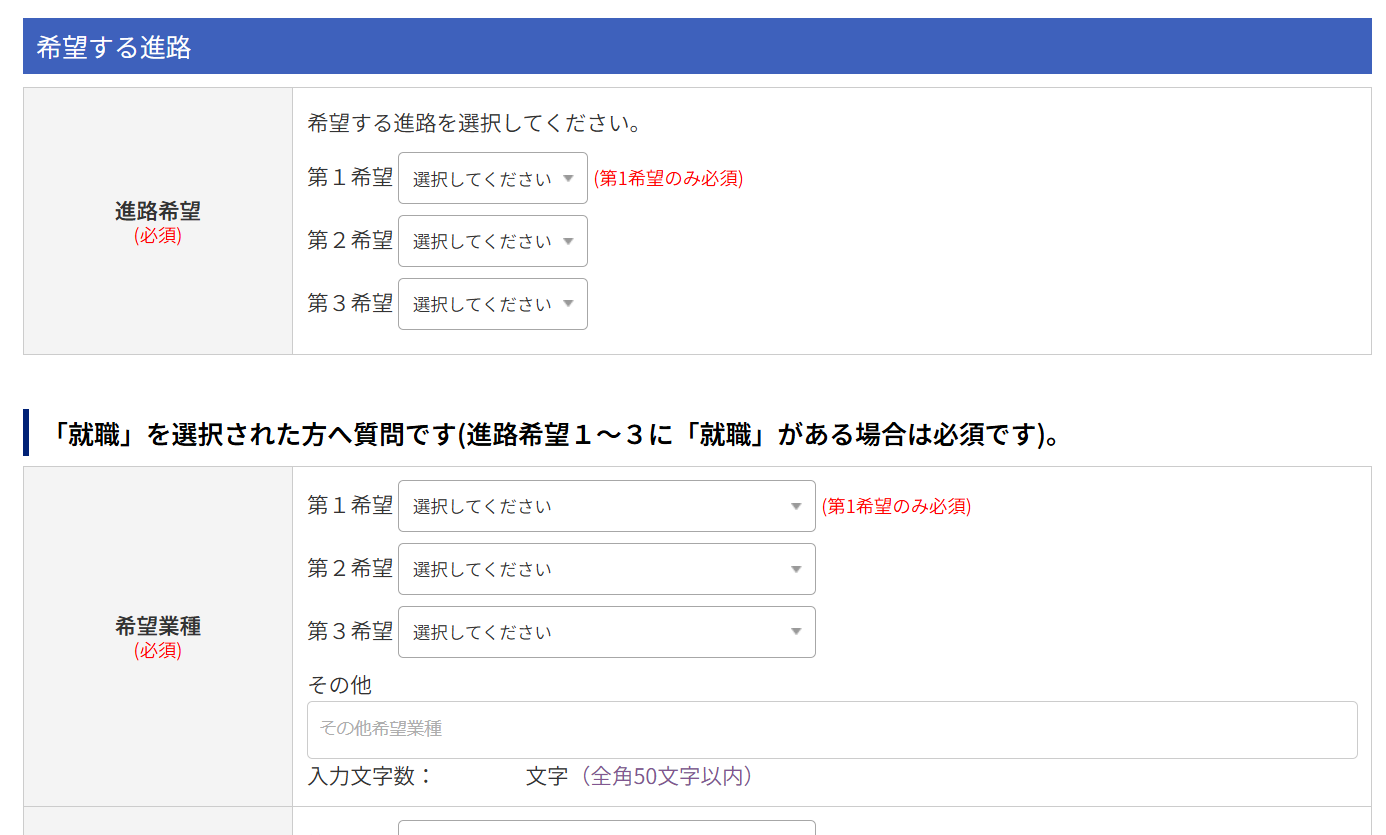Click arrow icon in 進路希望 第1希望 dropdown
Screen dimensions: 1386x835
coord(568,179)
